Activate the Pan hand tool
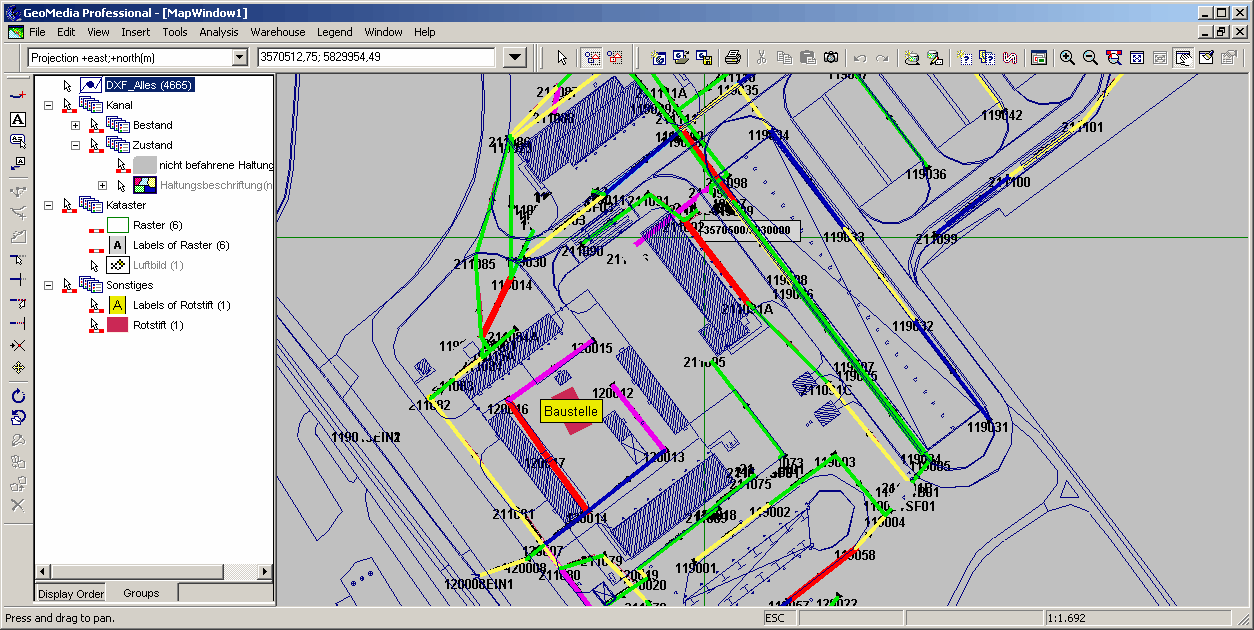Image resolution: width=1254 pixels, height=630 pixels. (x=1183, y=58)
